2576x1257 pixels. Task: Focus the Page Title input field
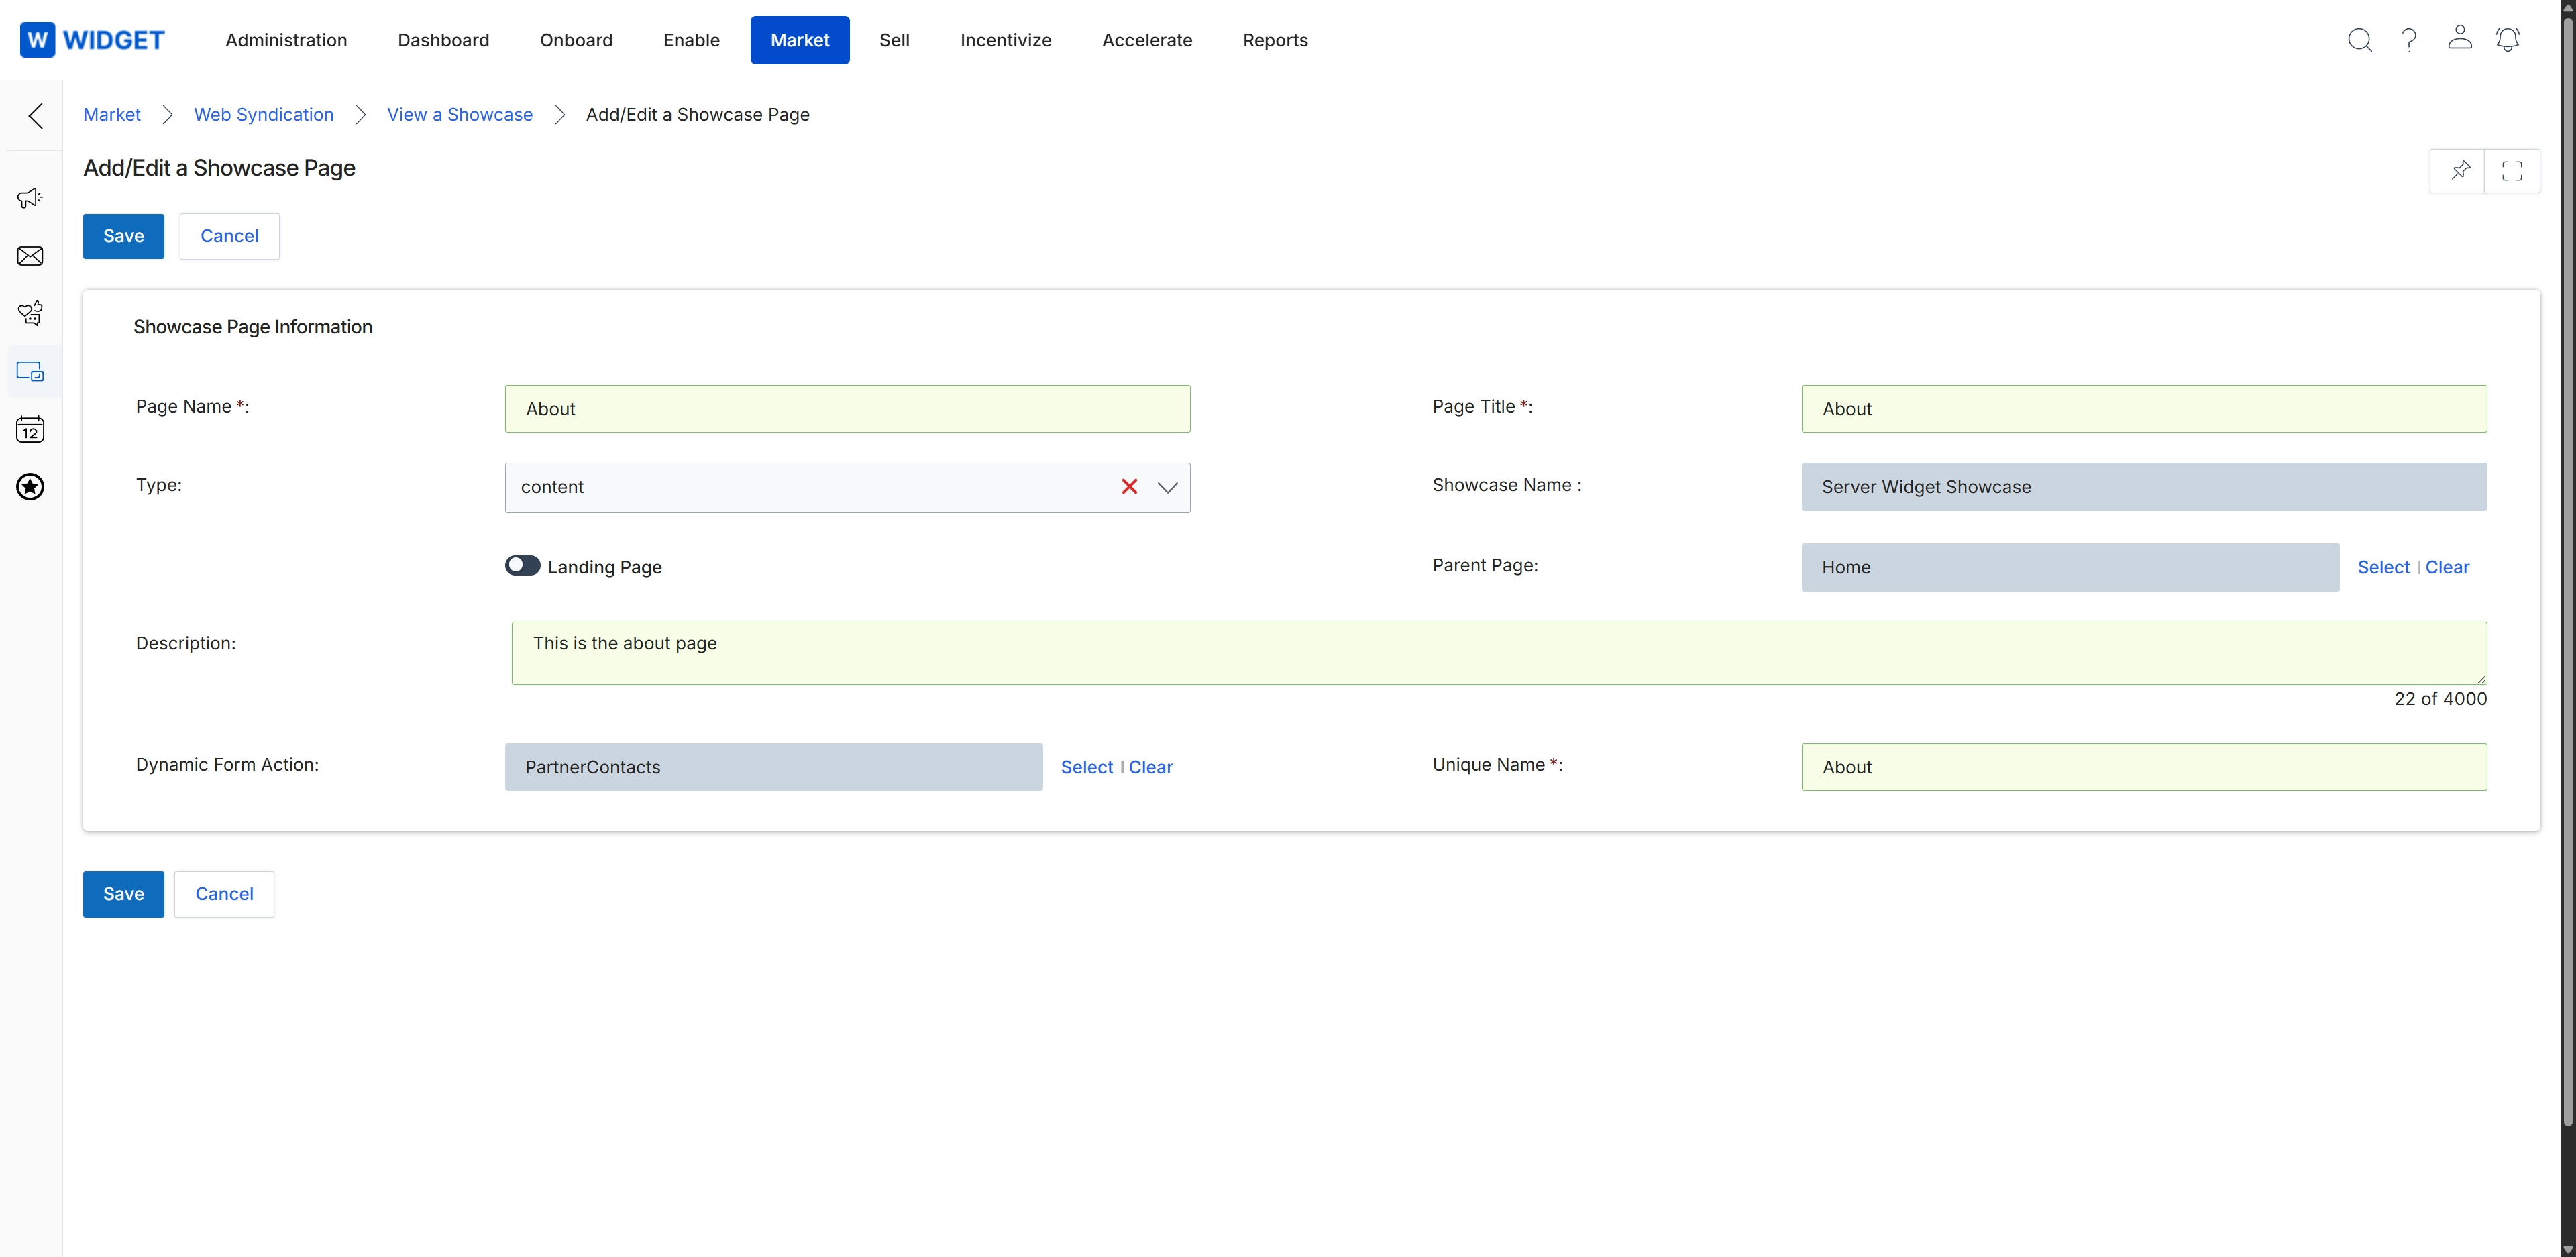tap(2144, 409)
